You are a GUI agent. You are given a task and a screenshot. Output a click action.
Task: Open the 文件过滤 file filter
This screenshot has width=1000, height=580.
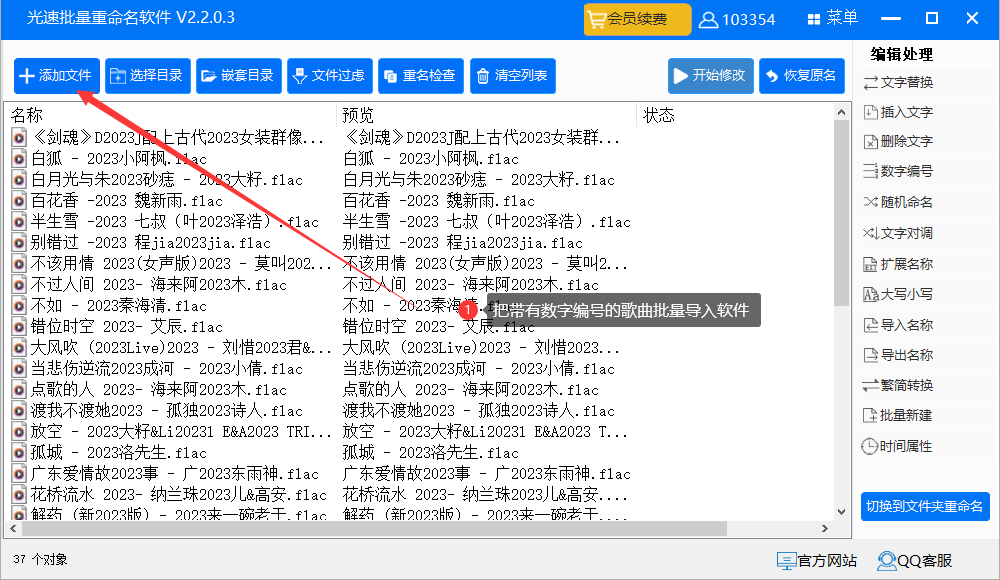[330, 76]
